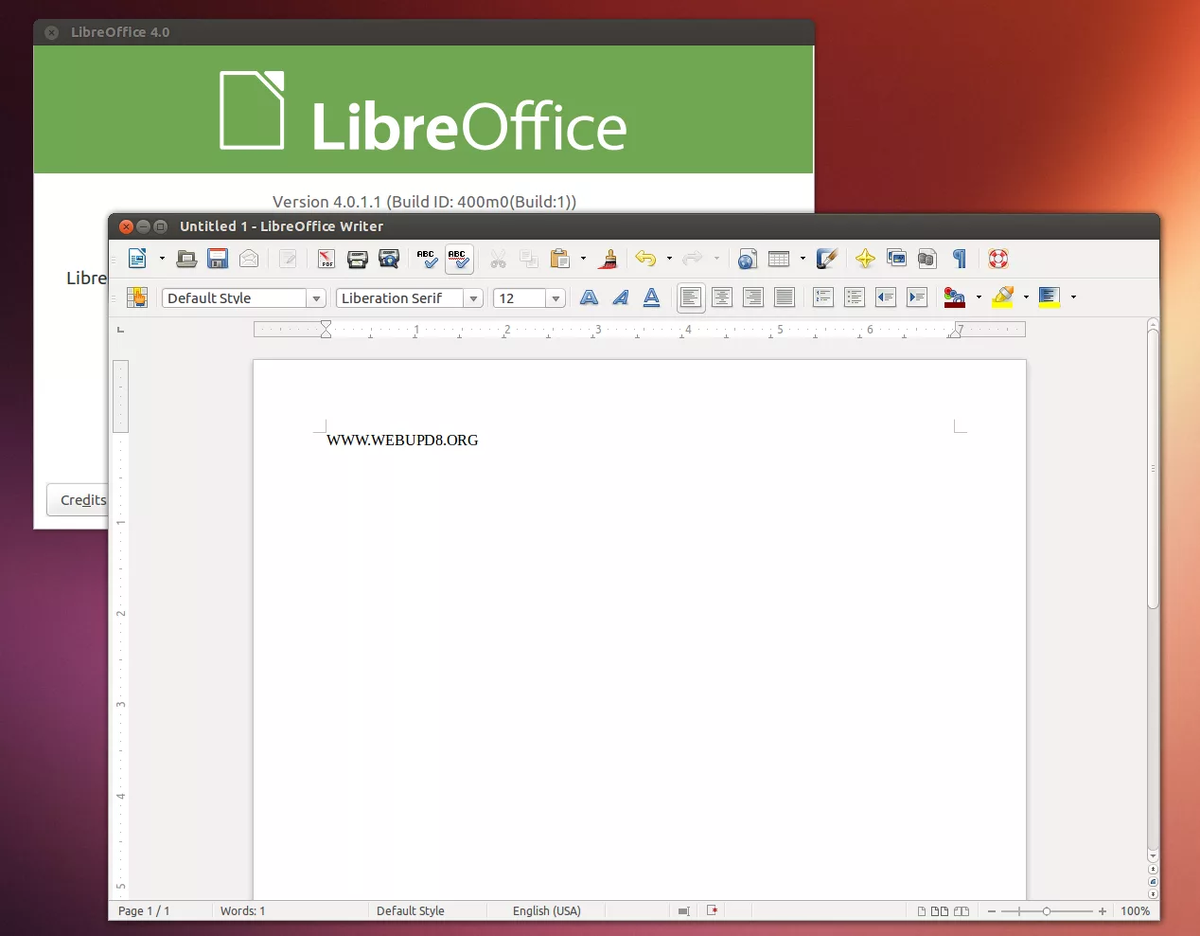Select the Clone Formatting paintbrush
Viewport: 1200px width, 936px height.
pos(608,258)
